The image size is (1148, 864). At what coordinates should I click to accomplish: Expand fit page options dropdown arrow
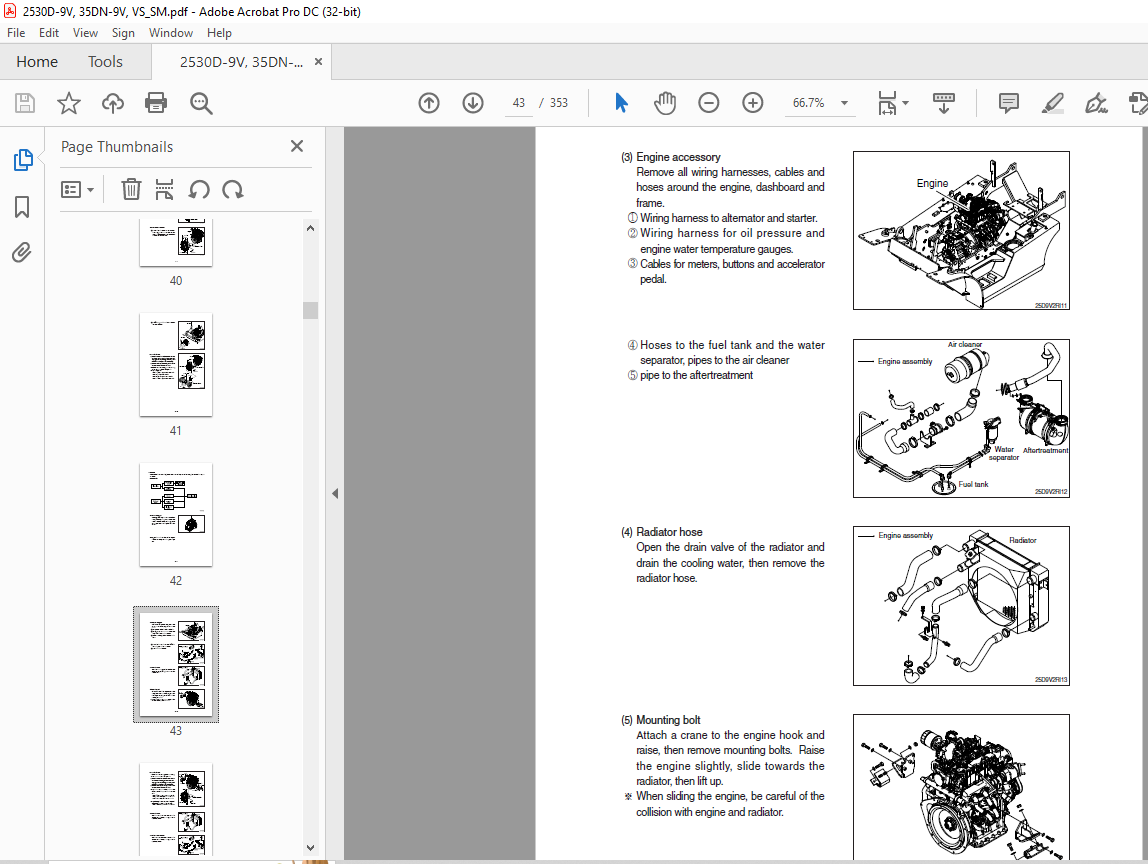906,103
